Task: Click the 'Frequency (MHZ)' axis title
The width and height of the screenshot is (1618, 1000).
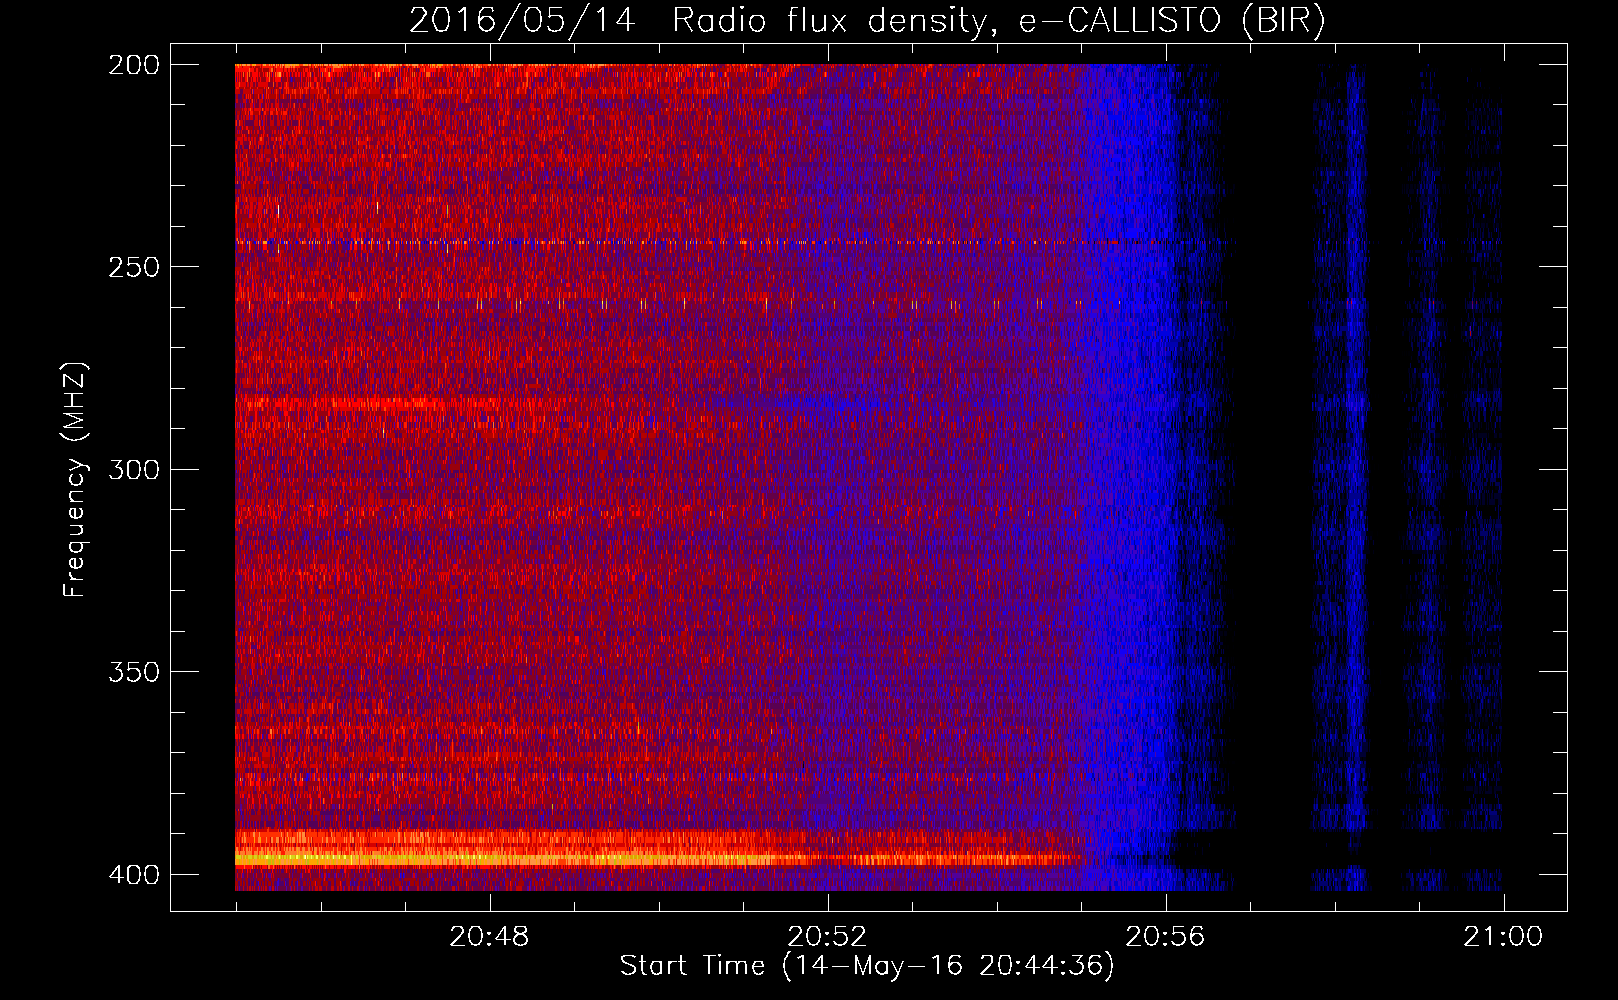Action: point(75,479)
